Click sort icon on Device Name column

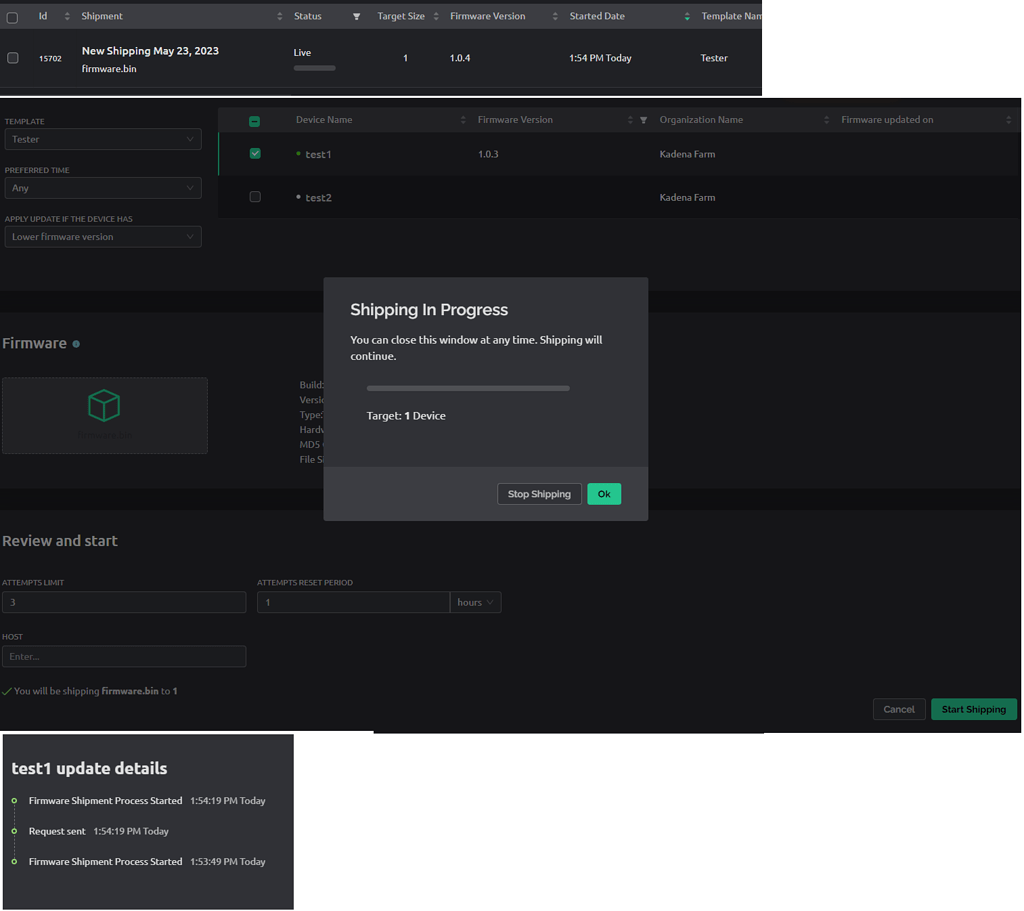click(x=463, y=118)
